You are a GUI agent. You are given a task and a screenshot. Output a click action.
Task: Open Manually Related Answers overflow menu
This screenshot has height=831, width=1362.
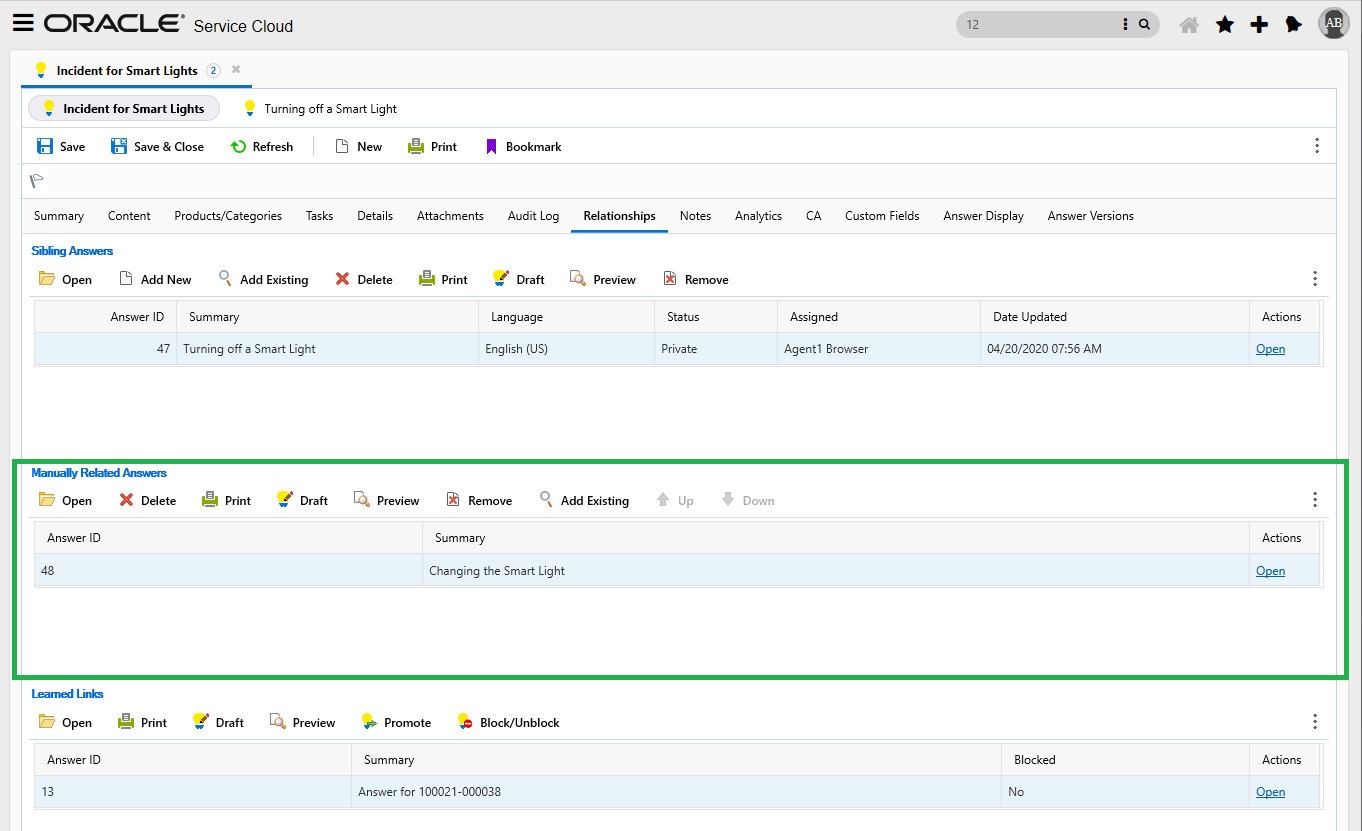pos(1315,500)
